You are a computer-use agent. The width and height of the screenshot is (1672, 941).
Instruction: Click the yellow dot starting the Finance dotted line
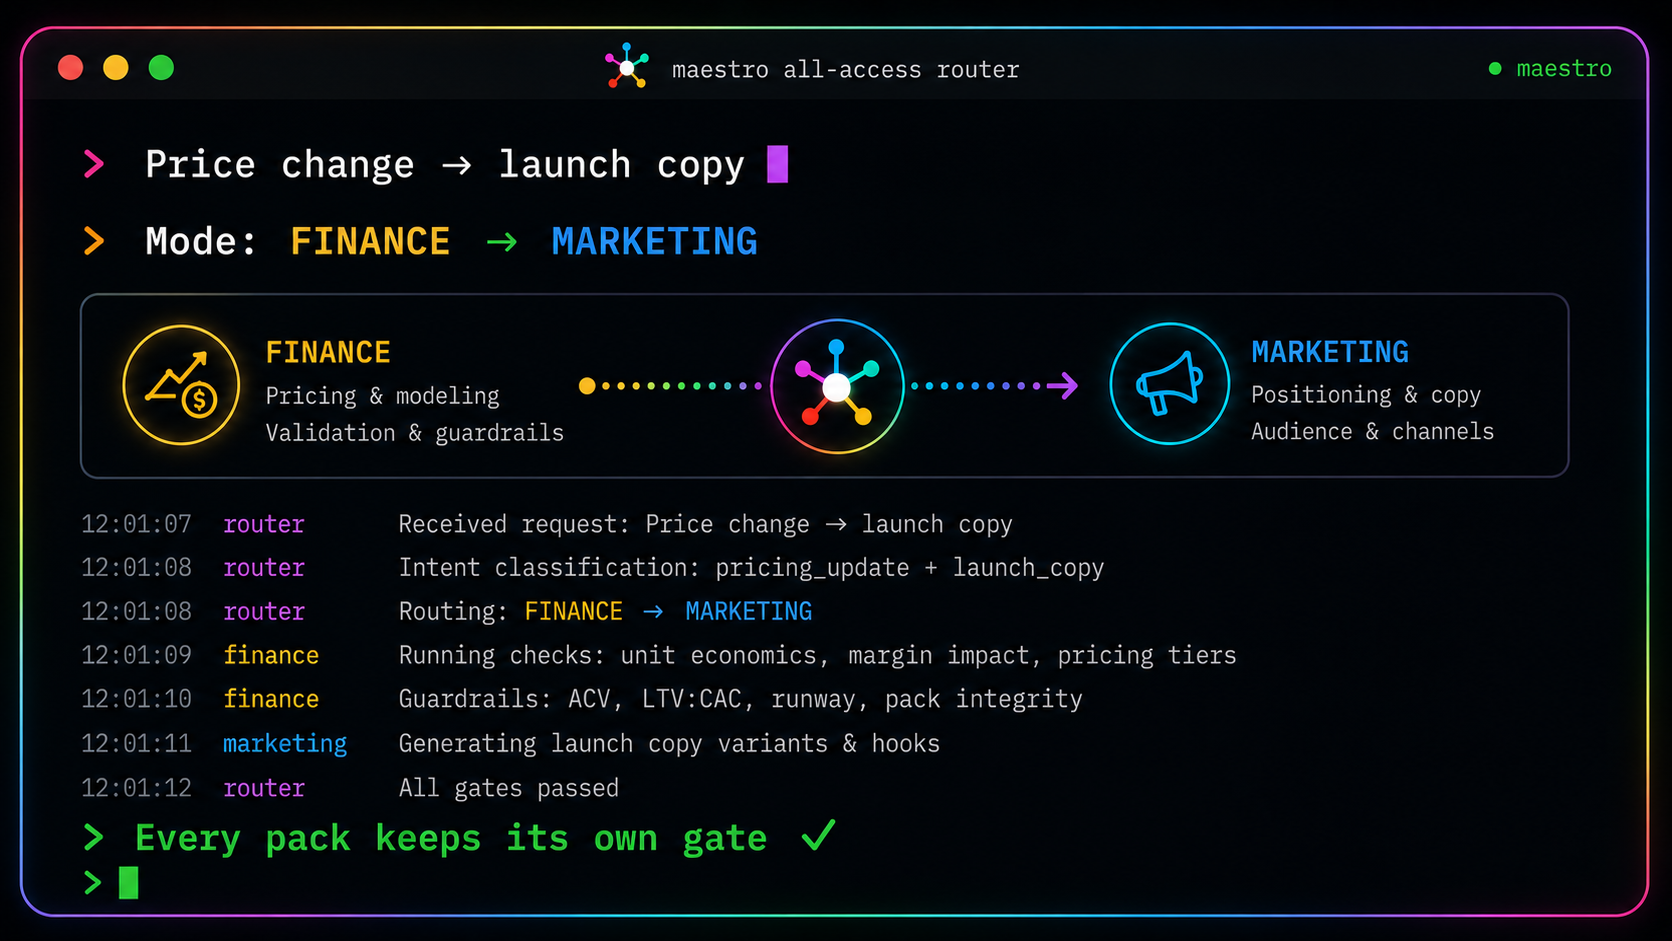click(x=587, y=386)
